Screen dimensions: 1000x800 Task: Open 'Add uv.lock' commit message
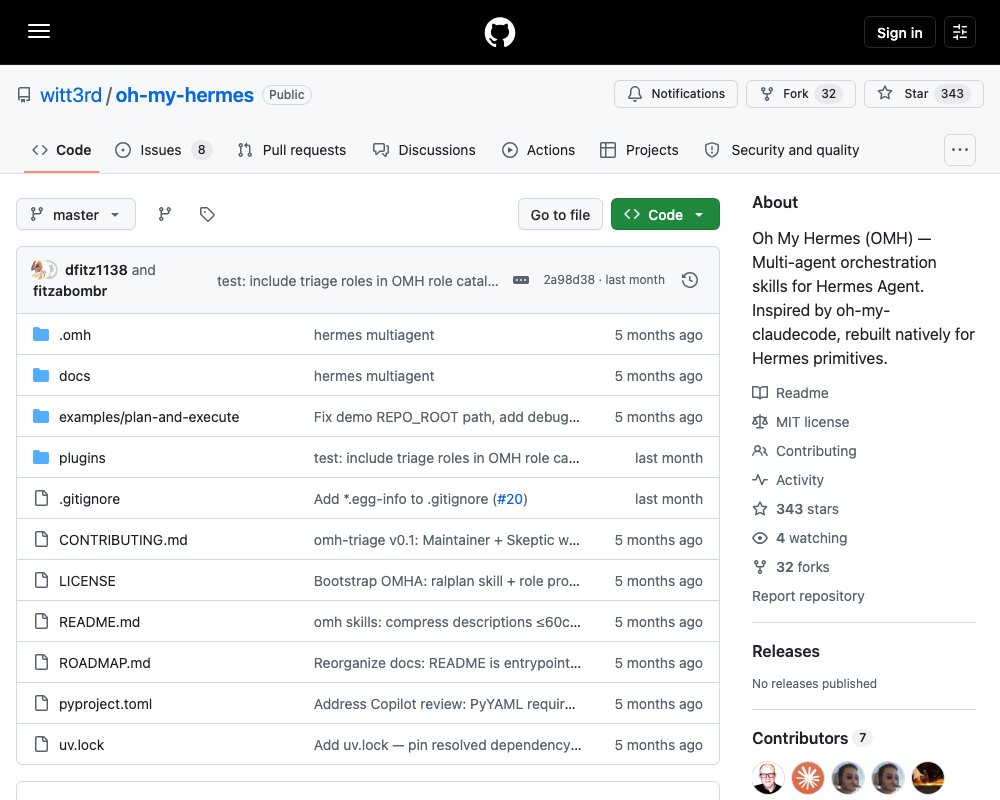point(447,745)
